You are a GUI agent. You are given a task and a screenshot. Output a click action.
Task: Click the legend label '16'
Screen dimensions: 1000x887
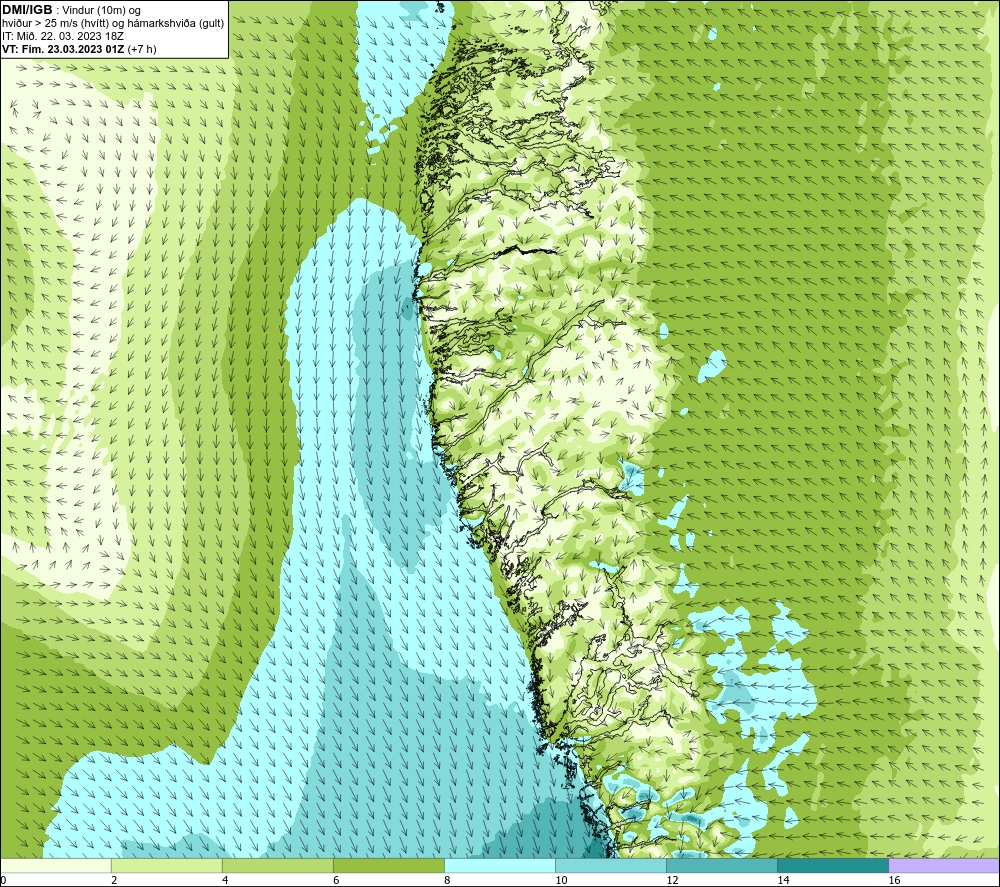tap(894, 881)
